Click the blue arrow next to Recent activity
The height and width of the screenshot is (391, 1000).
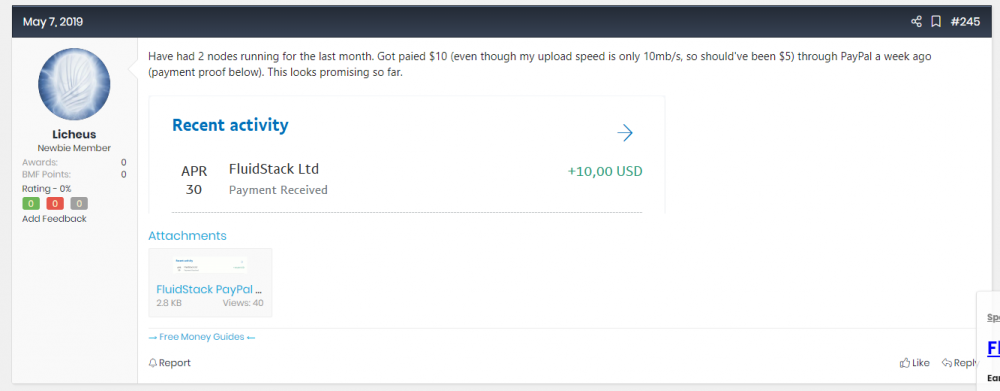625,133
